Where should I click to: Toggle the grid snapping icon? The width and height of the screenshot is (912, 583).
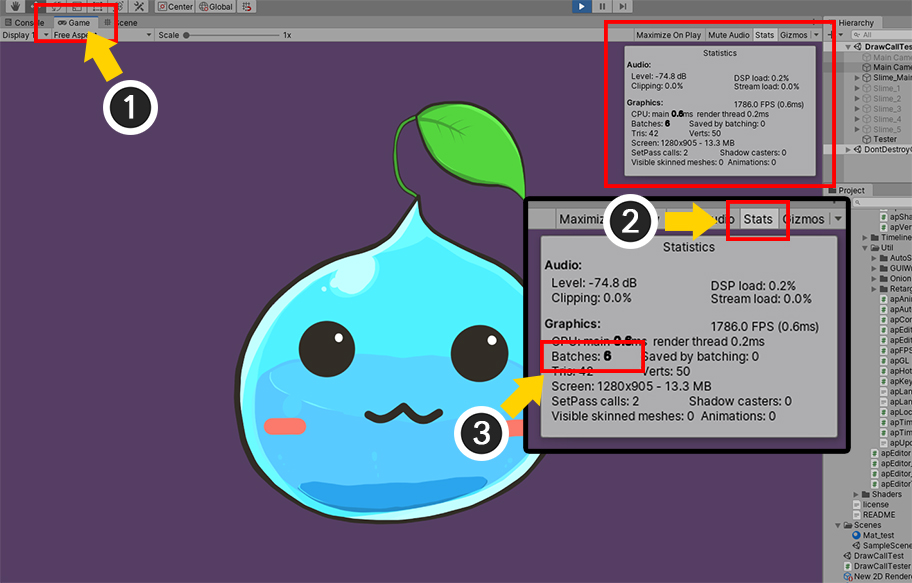[247, 6]
